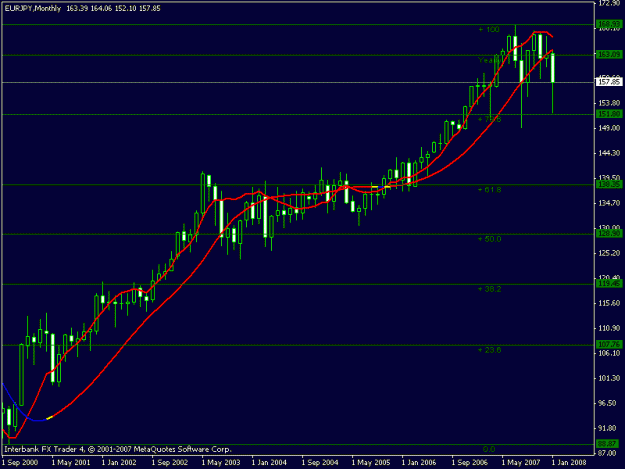Click the 0.0 Fibonacci level label

pos(489,449)
